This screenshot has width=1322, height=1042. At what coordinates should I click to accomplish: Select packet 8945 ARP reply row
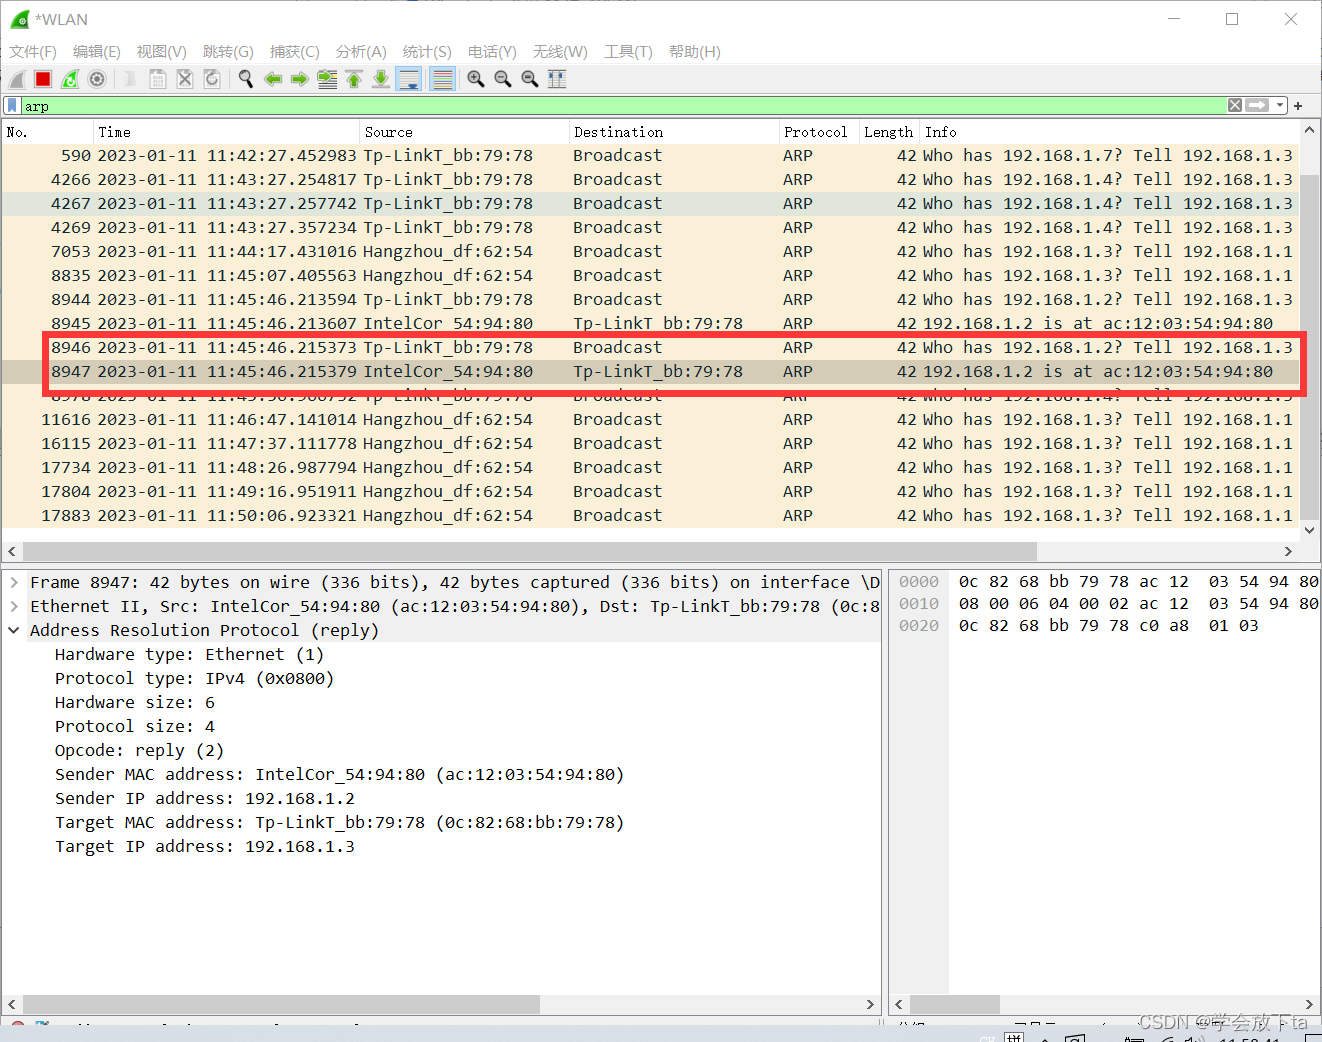(650, 324)
